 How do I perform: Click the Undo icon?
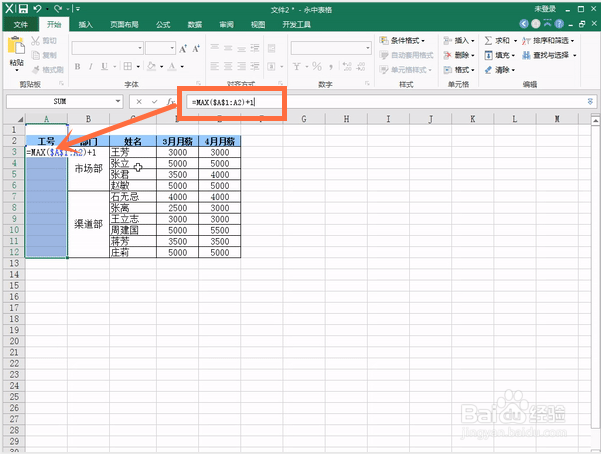pos(37,8)
